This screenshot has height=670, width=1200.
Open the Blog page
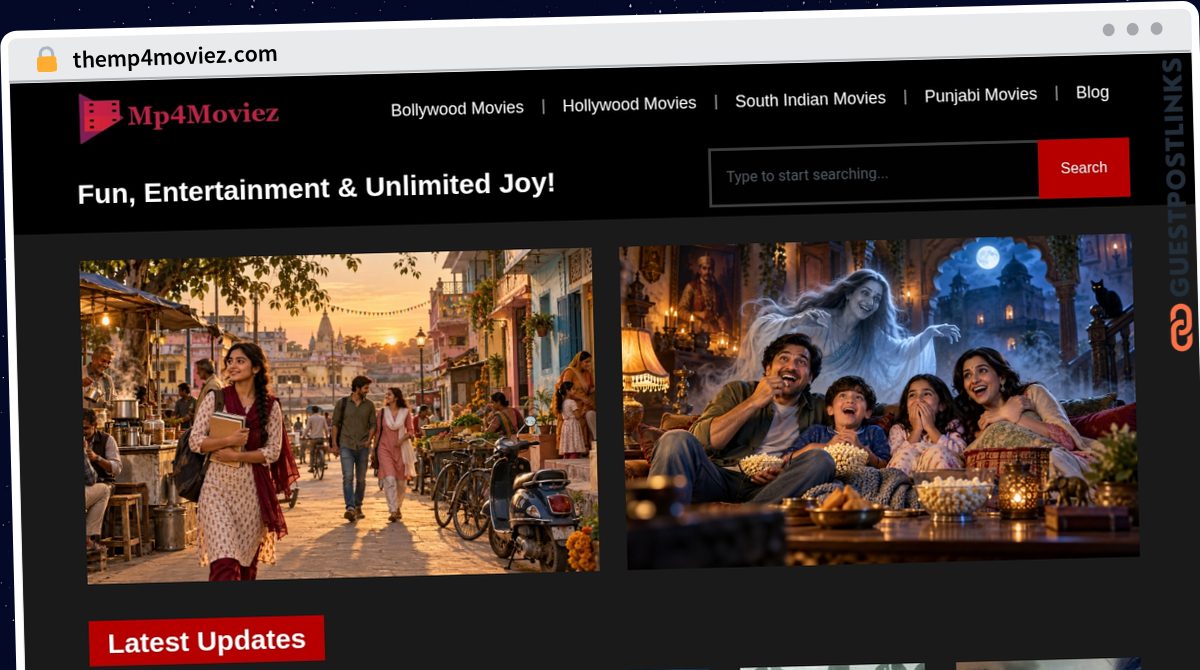tap(1092, 92)
